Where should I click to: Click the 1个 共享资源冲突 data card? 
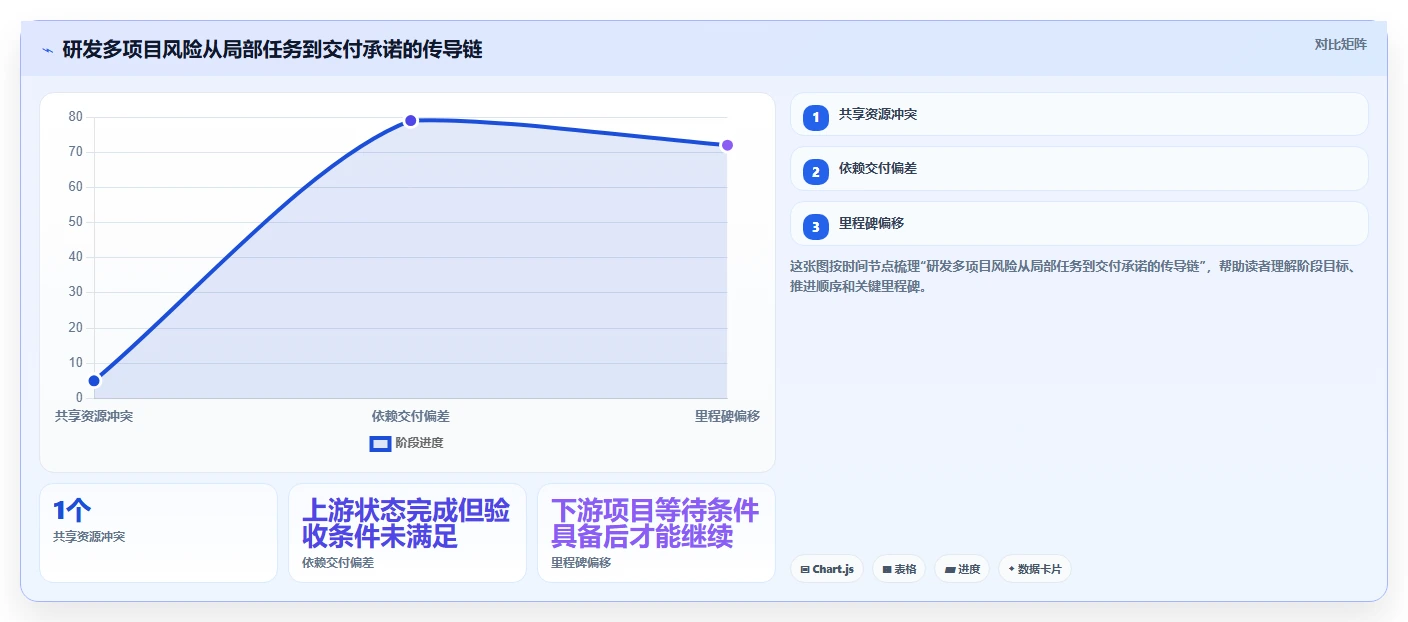click(x=158, y=533)
